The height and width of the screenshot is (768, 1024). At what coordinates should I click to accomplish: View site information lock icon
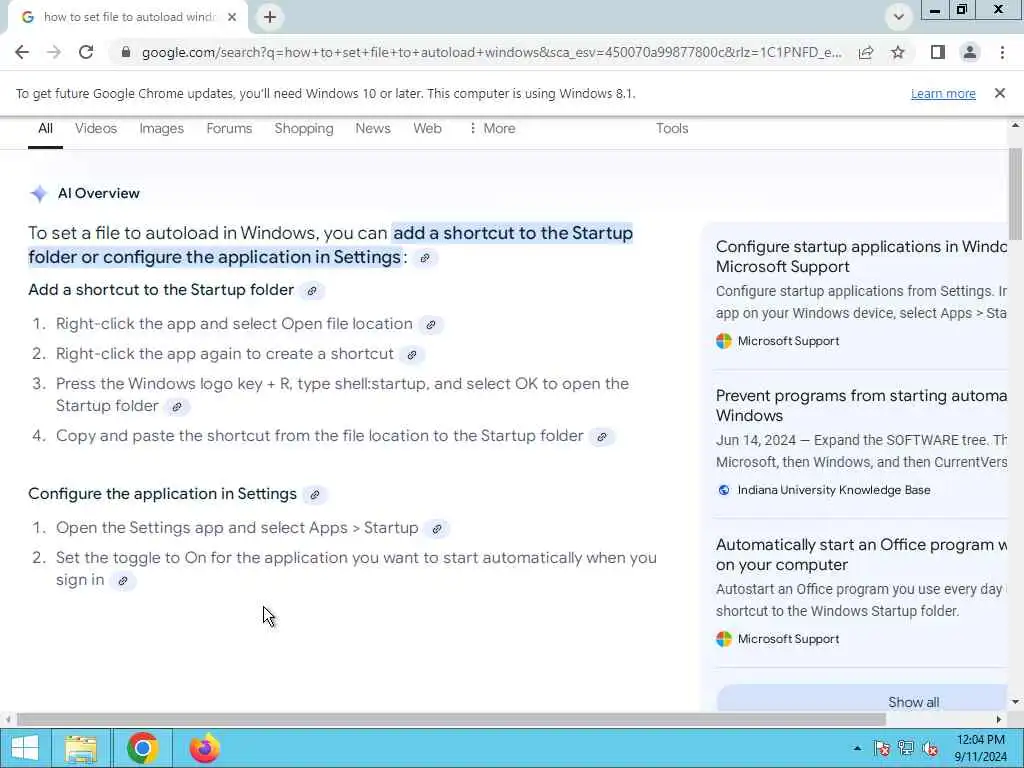click(126, 52)
